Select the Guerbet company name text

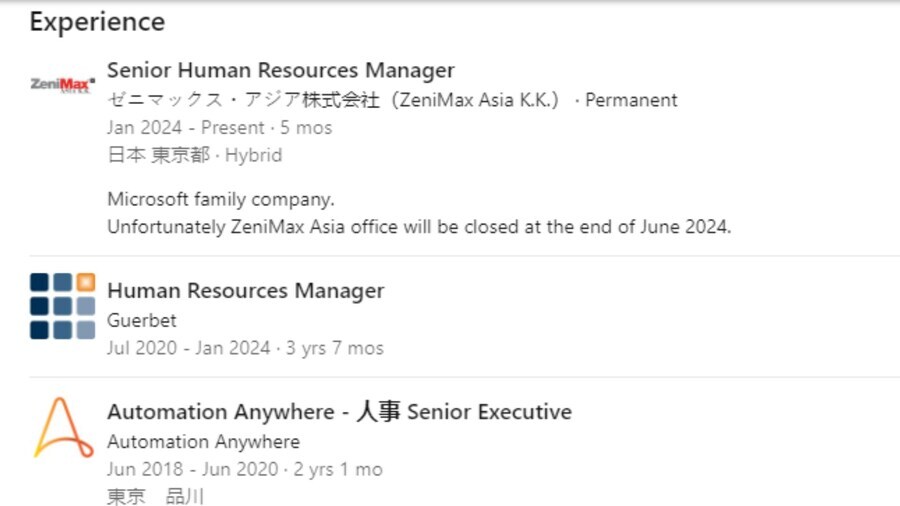pyautogui.click(x=142, y=320)
